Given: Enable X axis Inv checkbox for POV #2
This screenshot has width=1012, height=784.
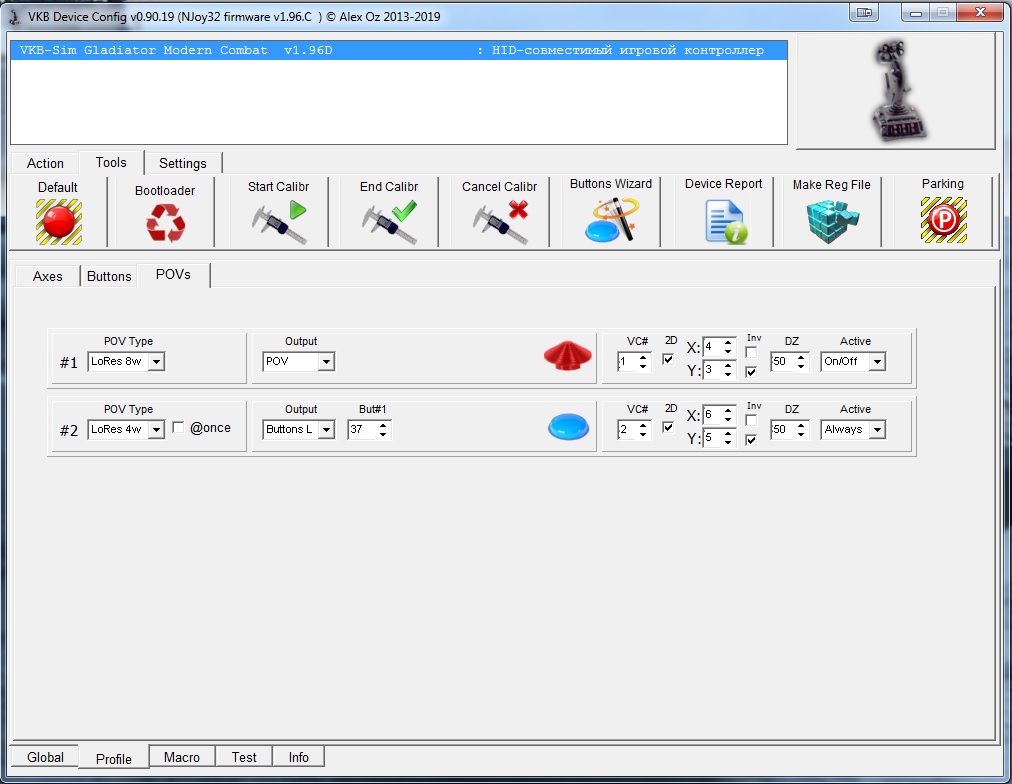Looking at the screenshot, I should [x=751, y=420].
